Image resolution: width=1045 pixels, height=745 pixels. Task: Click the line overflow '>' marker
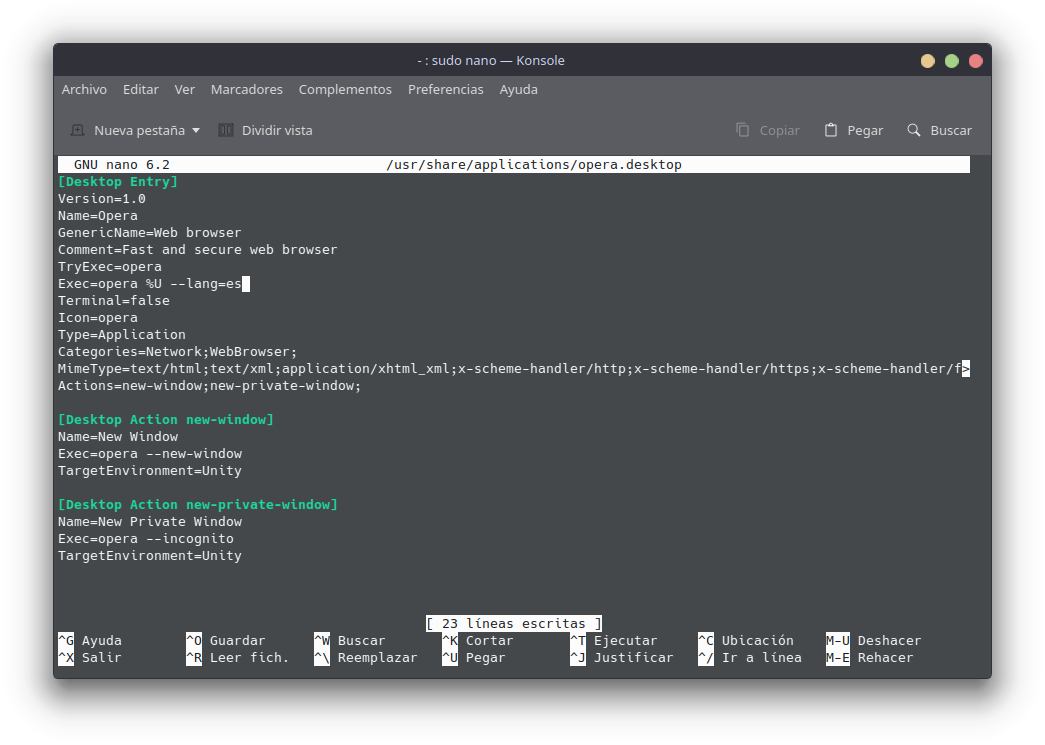966,369
